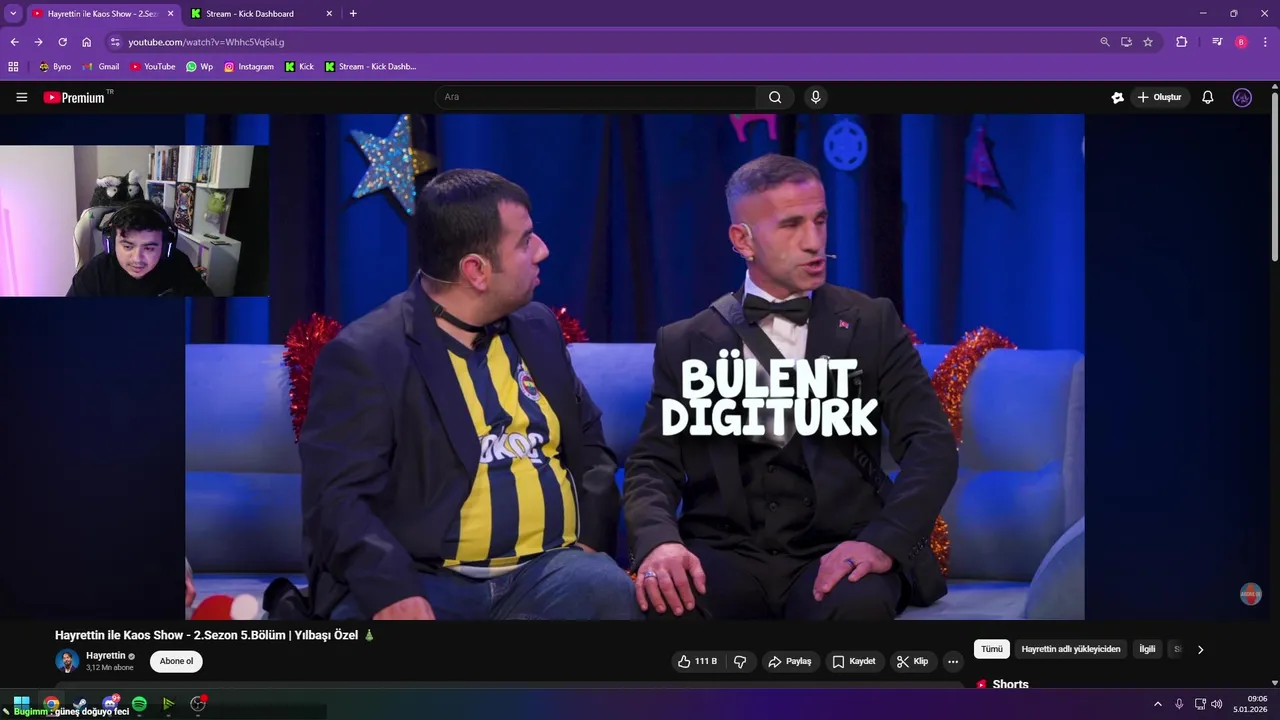1280x720 pixels.
Task: Close the Hayrettin ile Kaos Show tab
Action: (x=170, y=14)
